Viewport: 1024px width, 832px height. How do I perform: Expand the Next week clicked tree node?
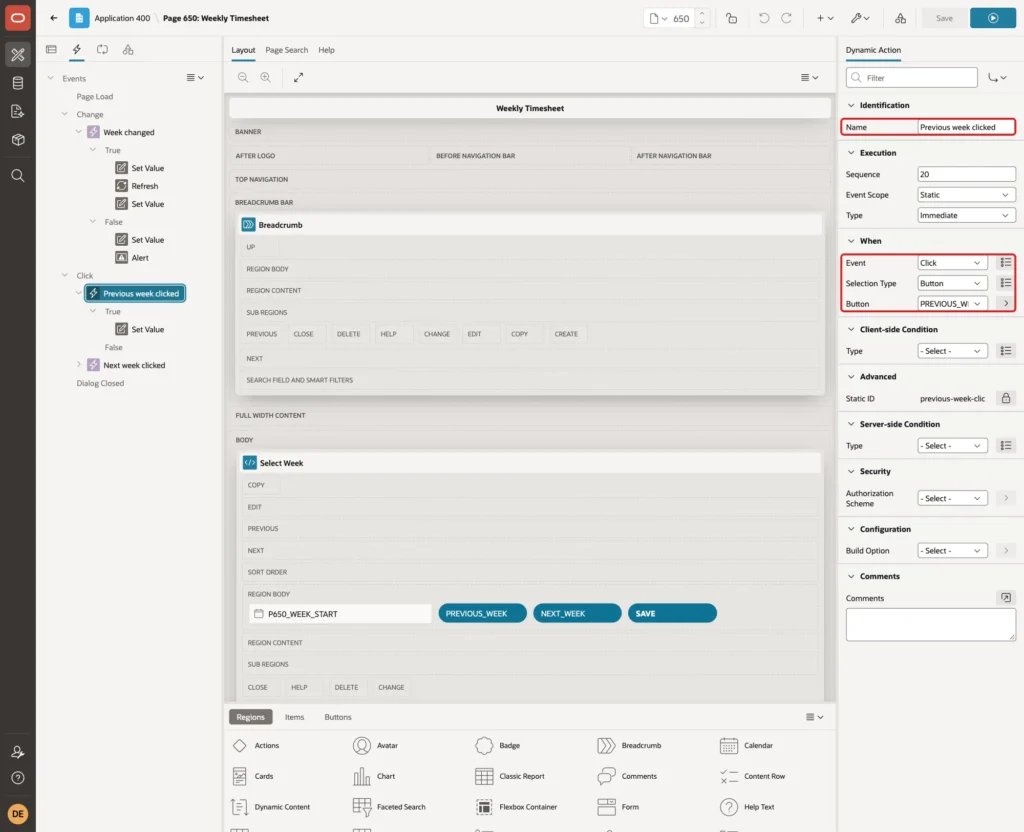pyautogui.click(x=79, y=365)
